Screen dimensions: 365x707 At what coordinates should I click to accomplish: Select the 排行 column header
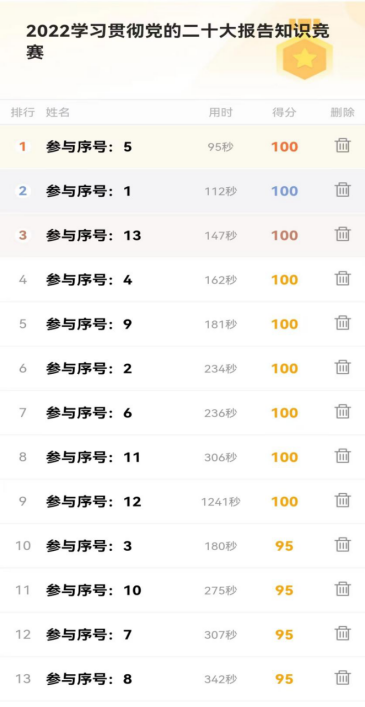(x=23, y=113)
